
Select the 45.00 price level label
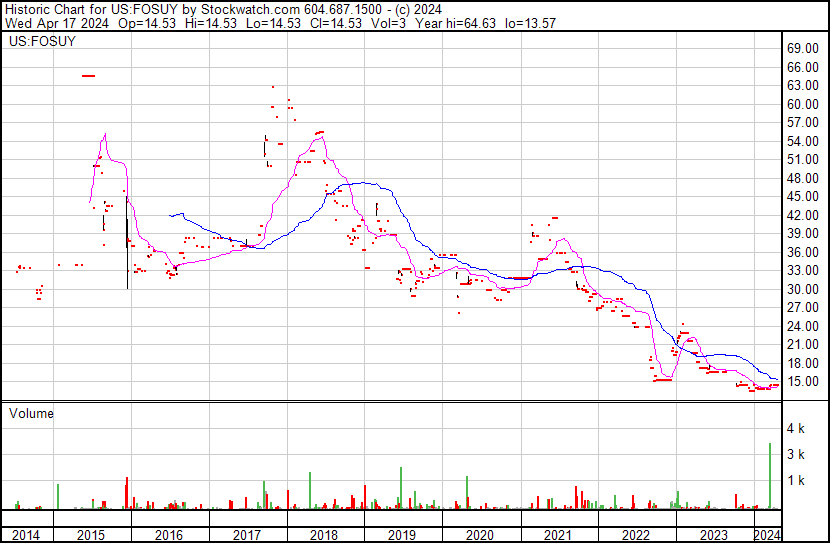[803, 197]
